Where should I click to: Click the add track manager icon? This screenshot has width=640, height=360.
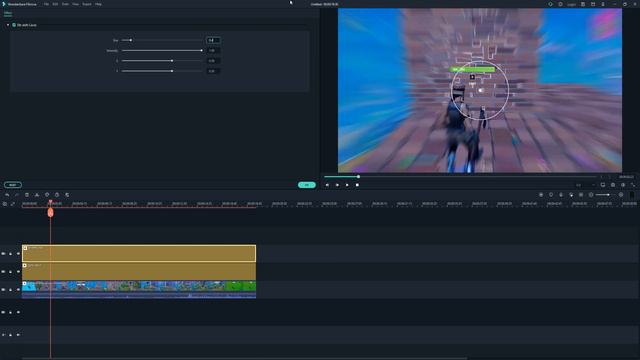[x=5, y=204]
